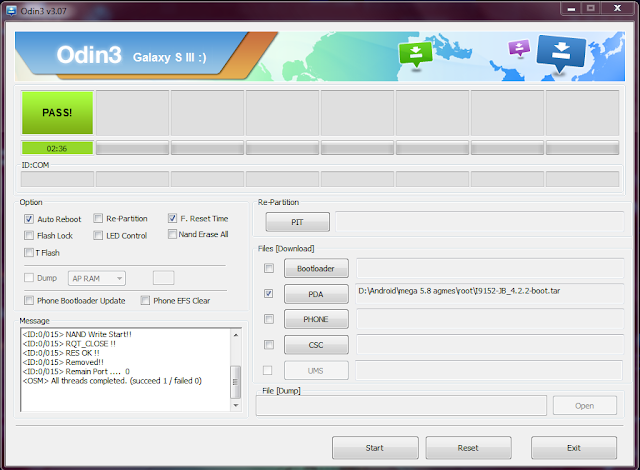Click the PDA file path field
Screen dimensions: 640x470
490,294
